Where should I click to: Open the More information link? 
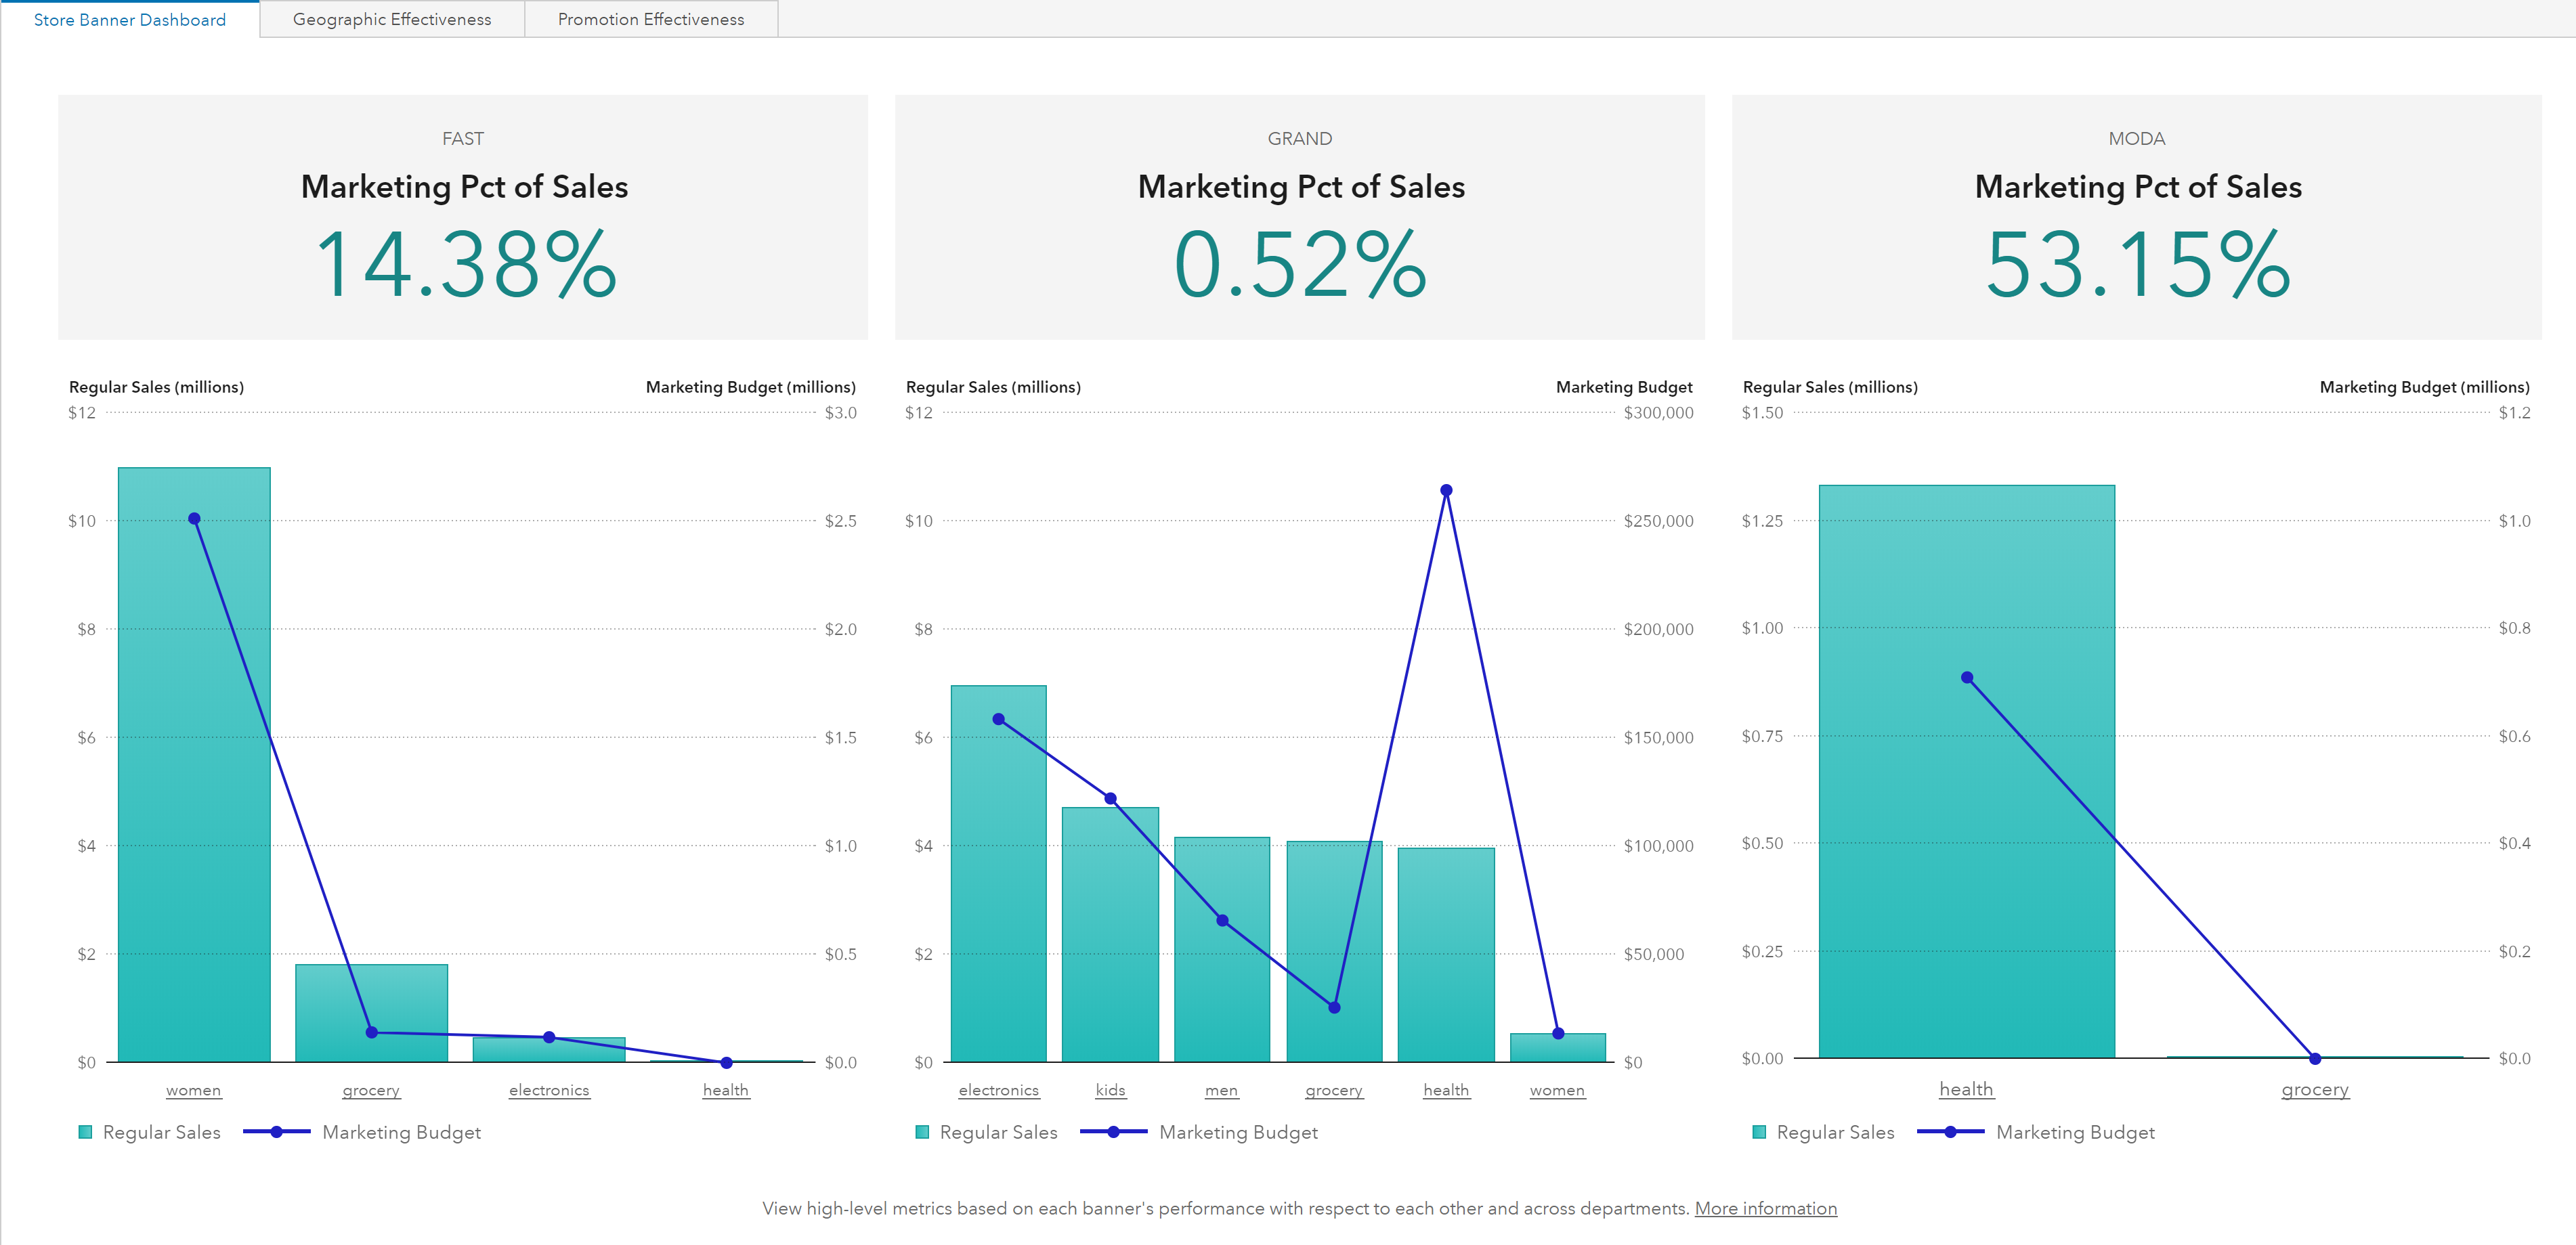tap(1765, 1208)
